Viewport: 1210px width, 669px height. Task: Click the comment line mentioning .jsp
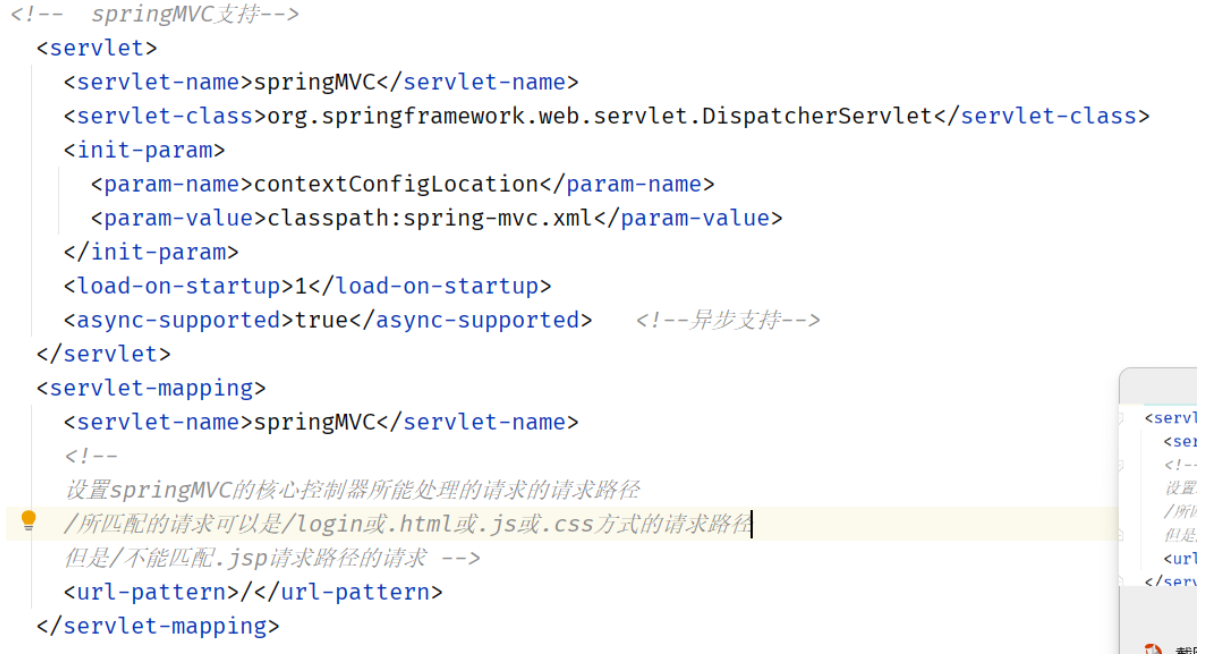[270, 558]
